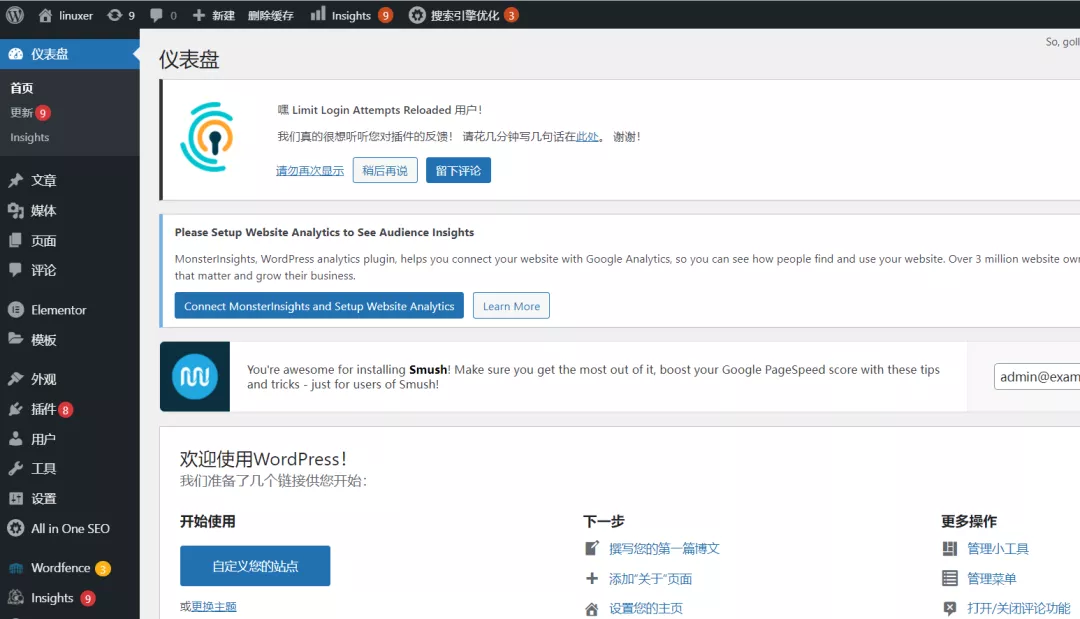
Task: Click the pages icon beside 页面
Action: 16,240
